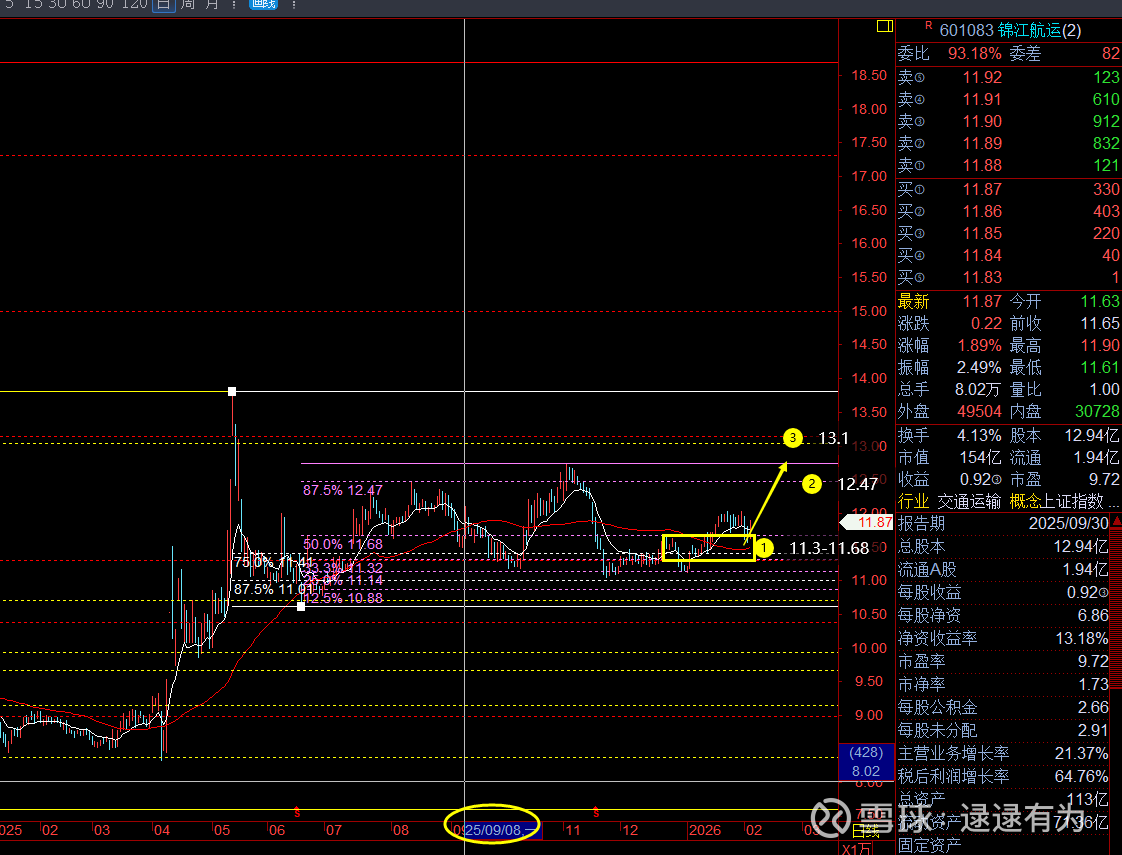1122x855 pixels.
Task: Select upper Fibonacci handle at price peak
Action: click(232, 391)
